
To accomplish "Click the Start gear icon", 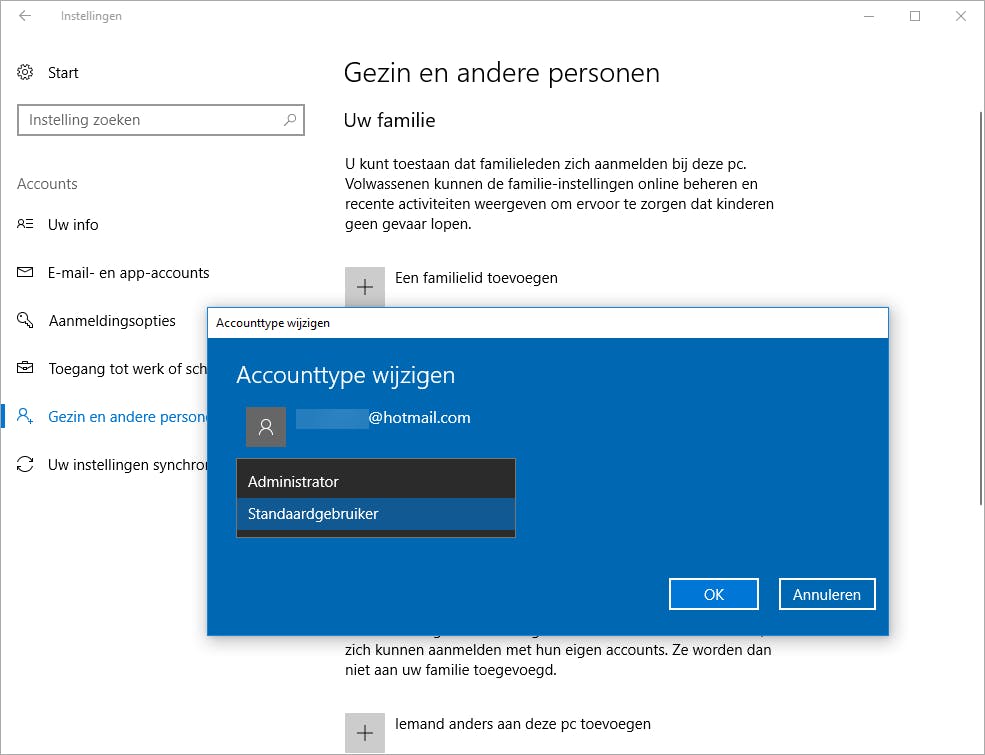I will tap(26, 73).
